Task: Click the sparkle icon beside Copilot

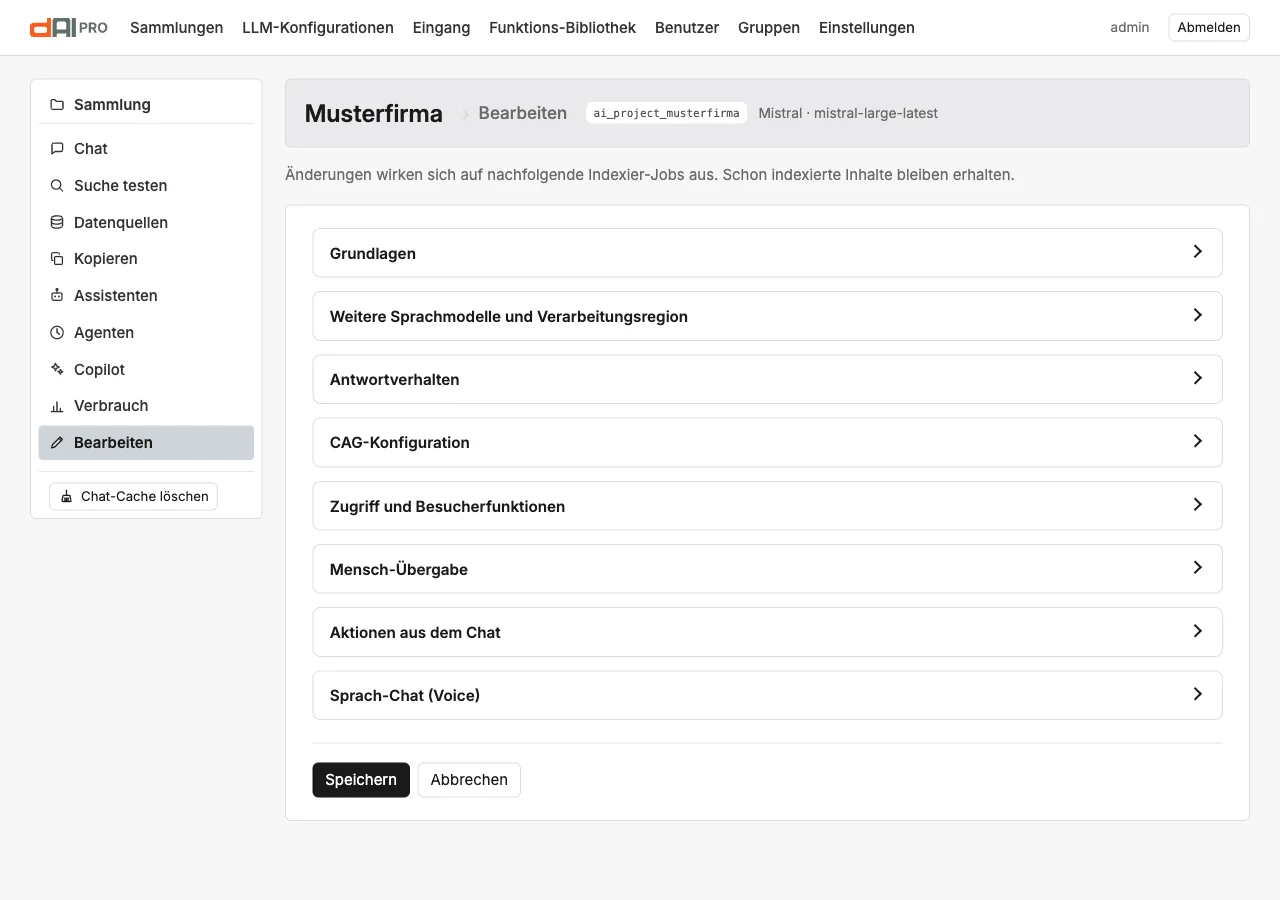Action: tap(57, 370)
